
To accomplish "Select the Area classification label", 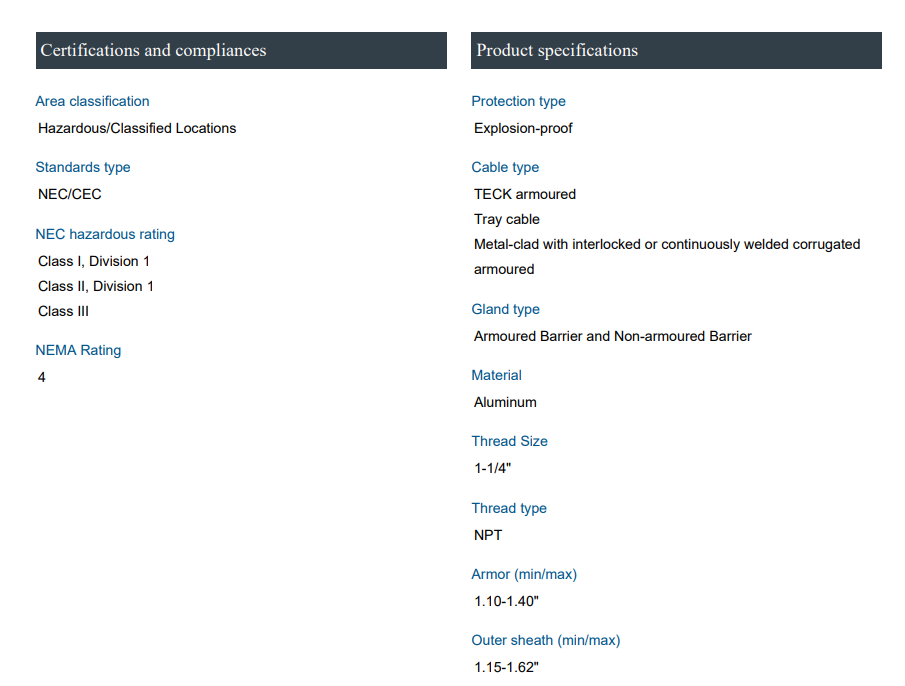I will [92, 101].
